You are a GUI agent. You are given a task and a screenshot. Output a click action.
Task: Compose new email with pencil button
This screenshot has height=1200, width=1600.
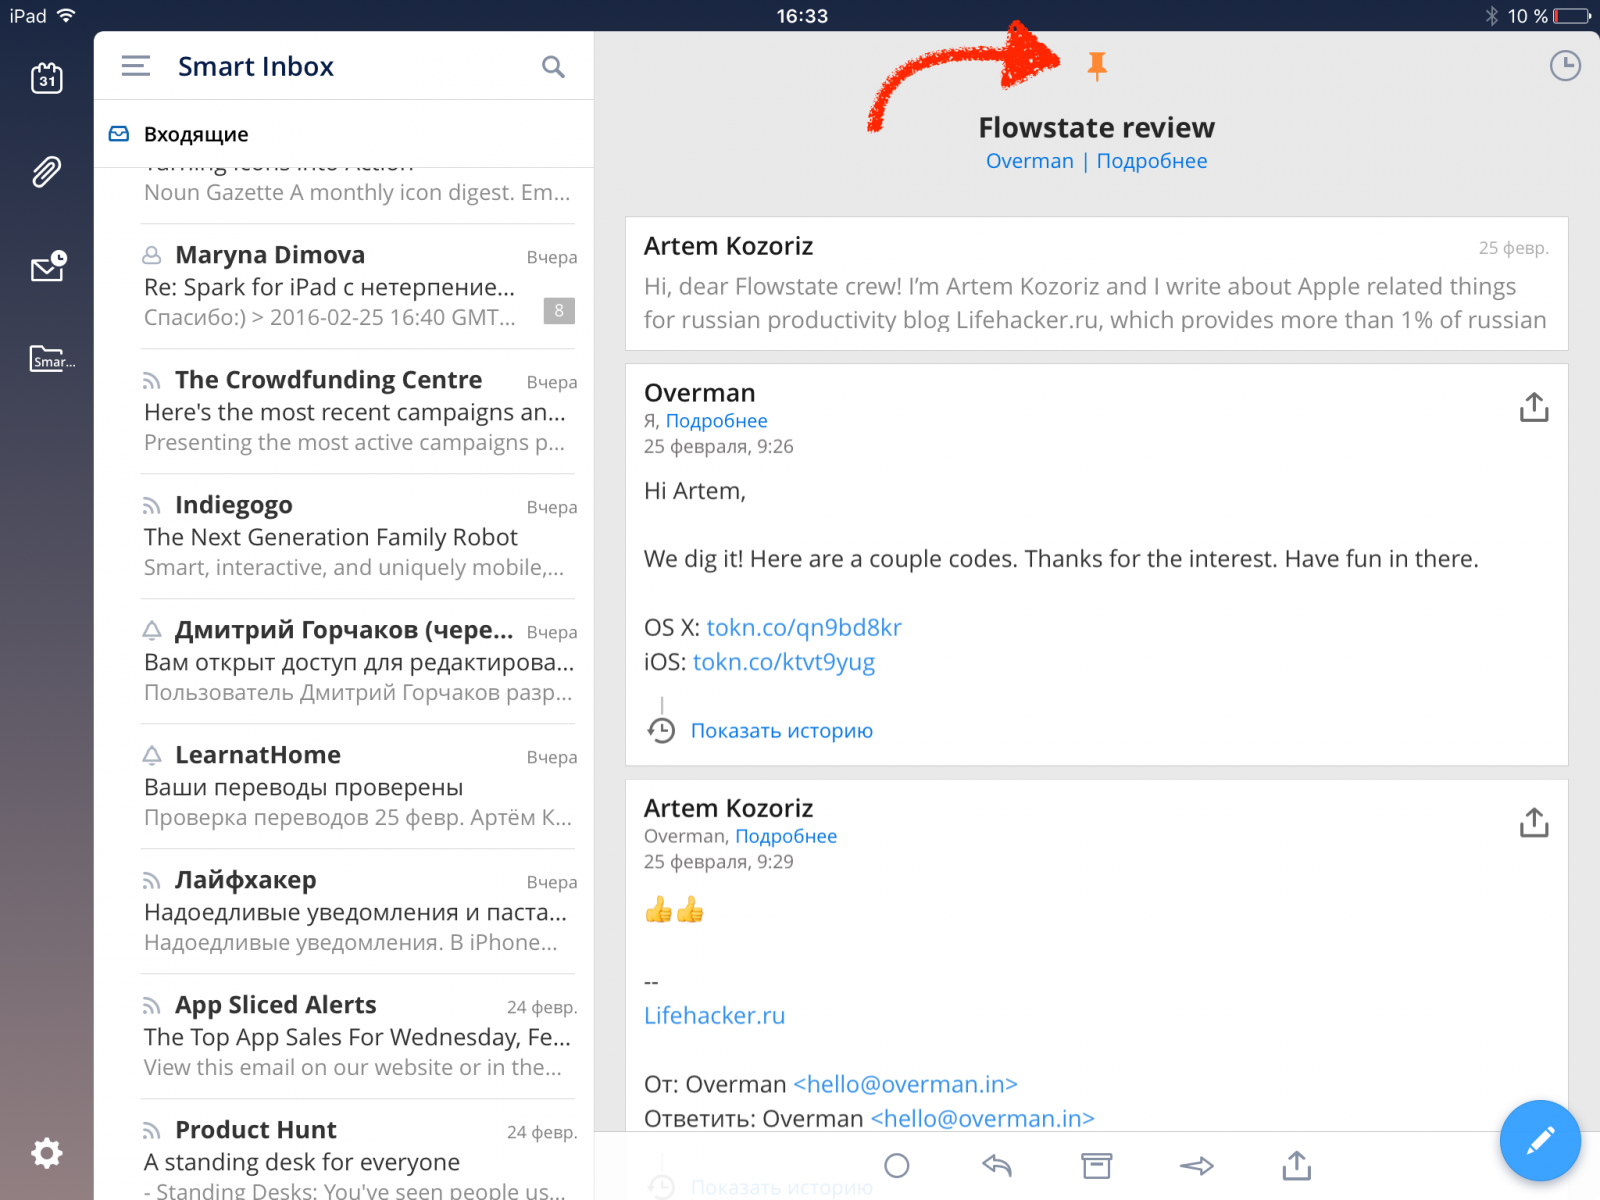[1540, 1140]
